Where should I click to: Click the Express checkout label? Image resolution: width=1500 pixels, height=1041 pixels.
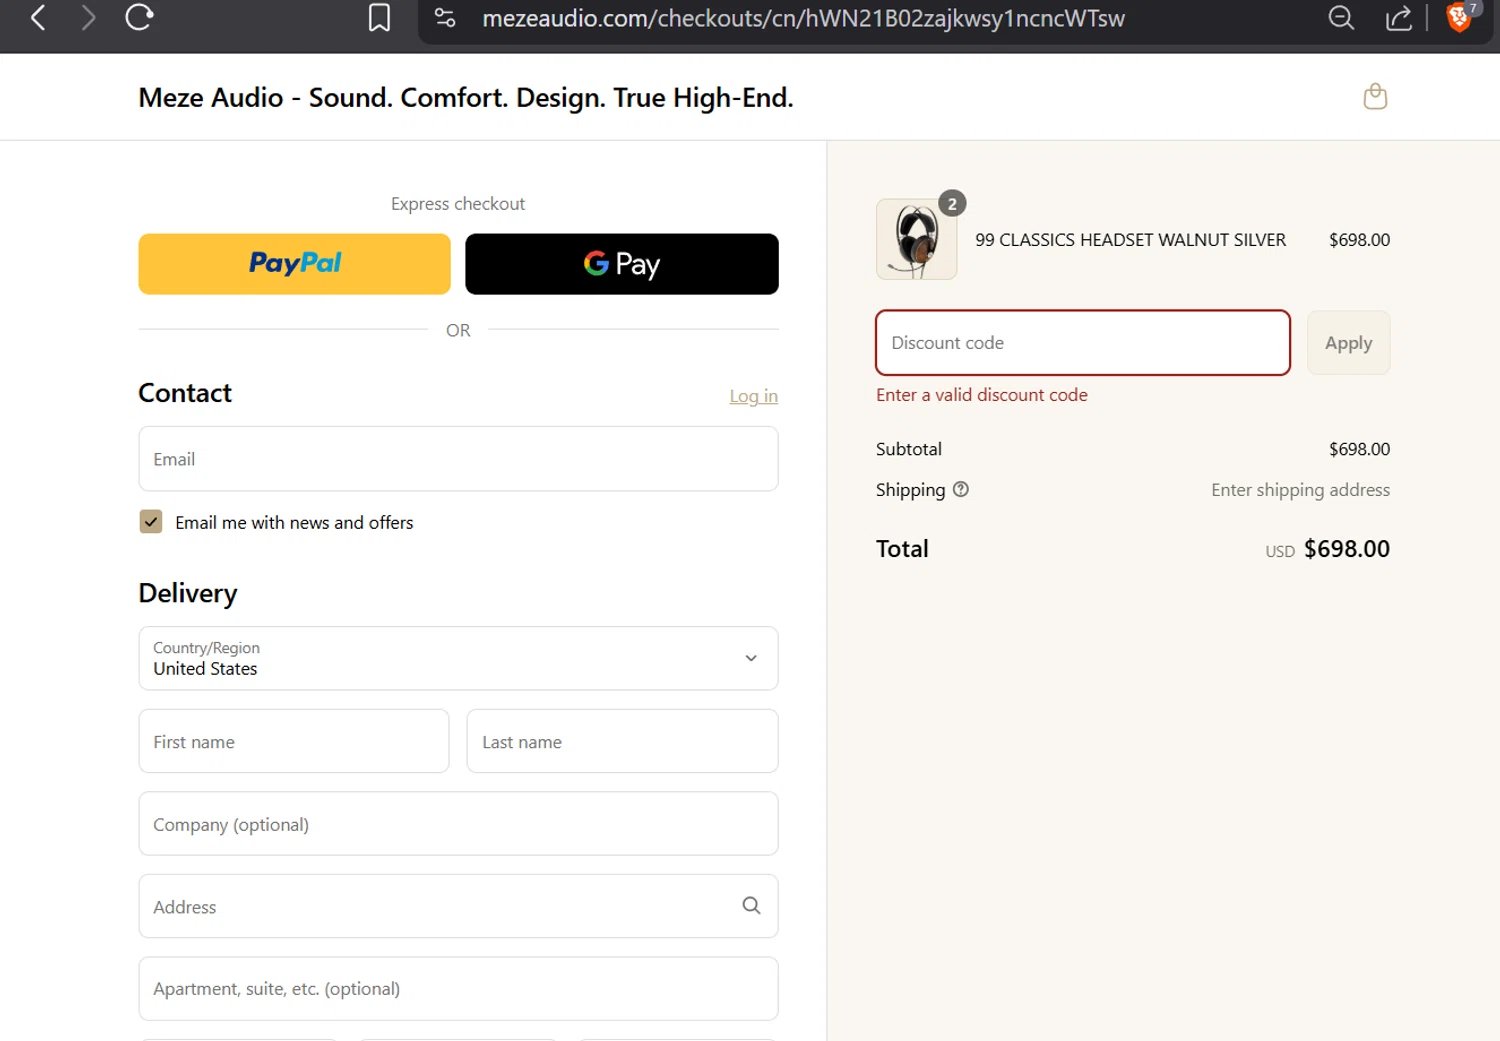(x=458, y=204)
